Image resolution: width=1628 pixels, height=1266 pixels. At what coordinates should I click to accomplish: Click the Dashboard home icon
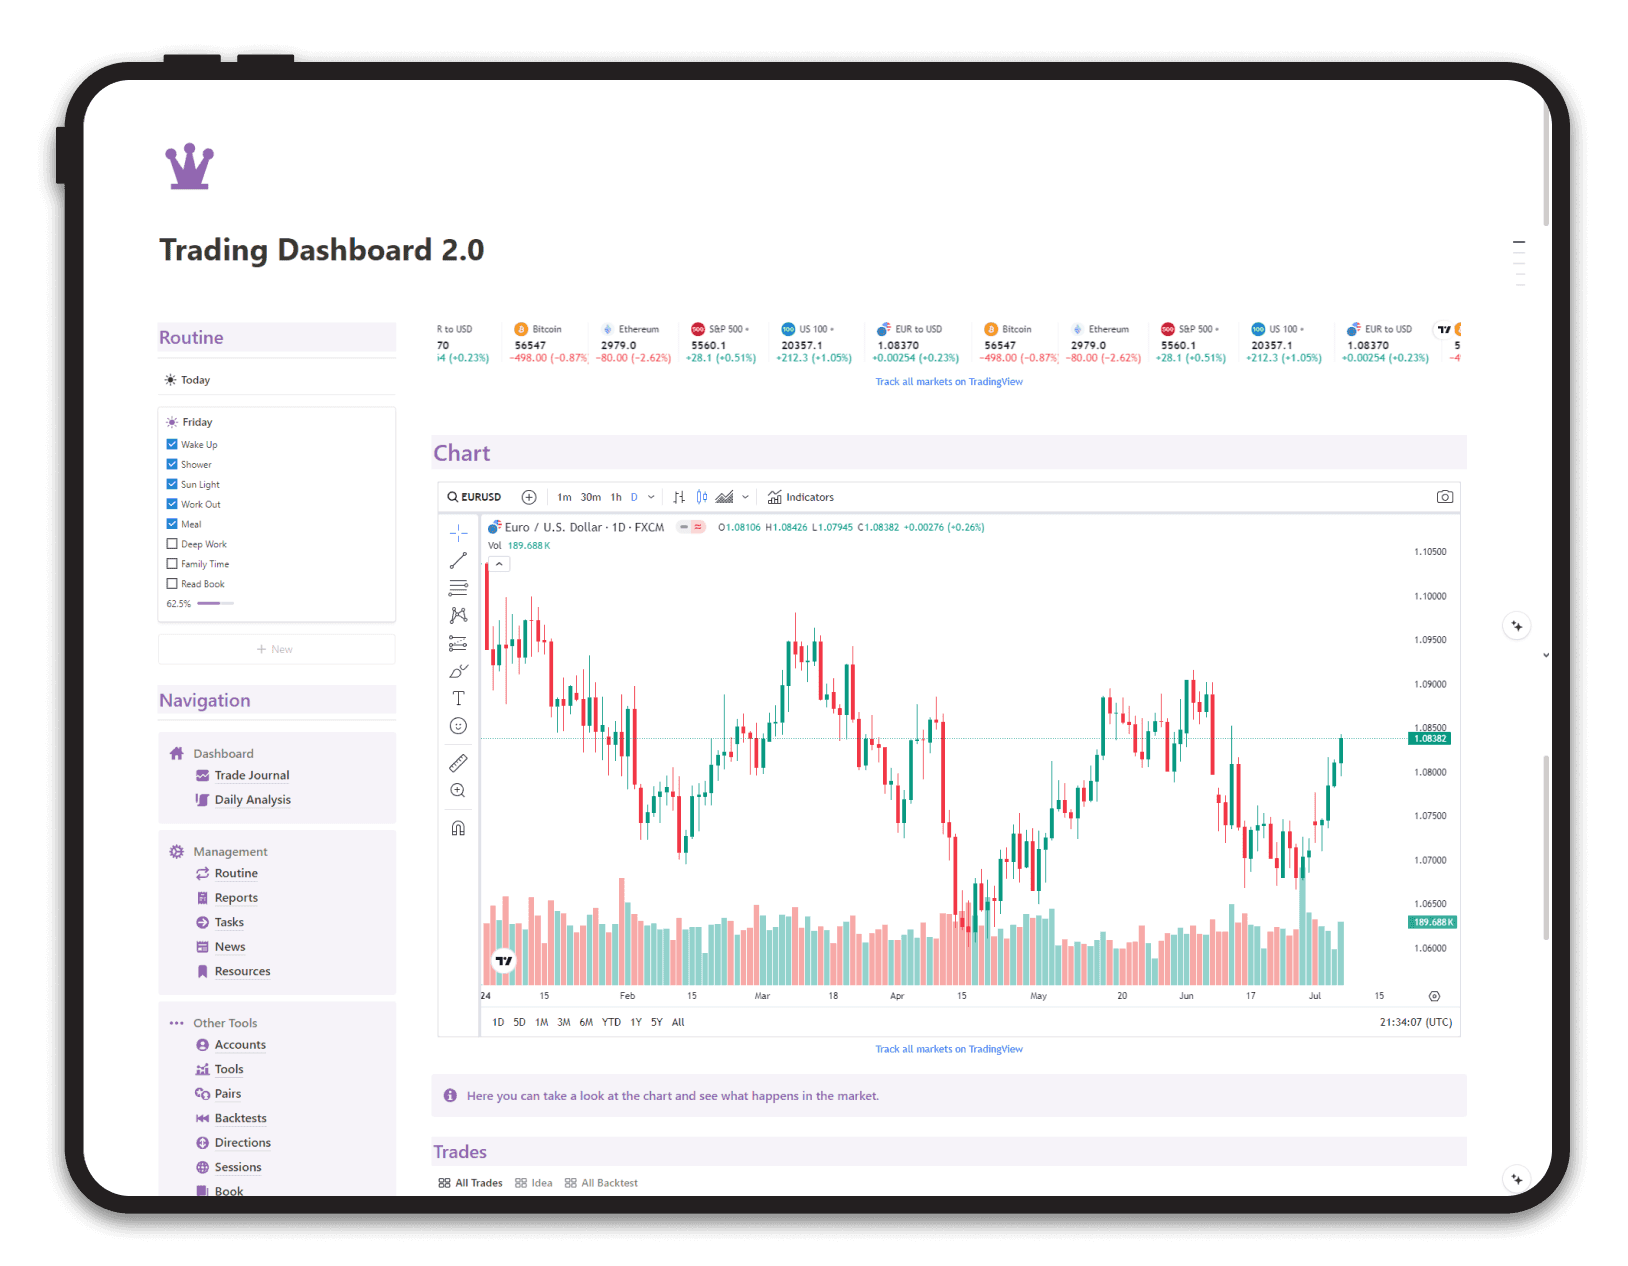(x=177, y=753)
